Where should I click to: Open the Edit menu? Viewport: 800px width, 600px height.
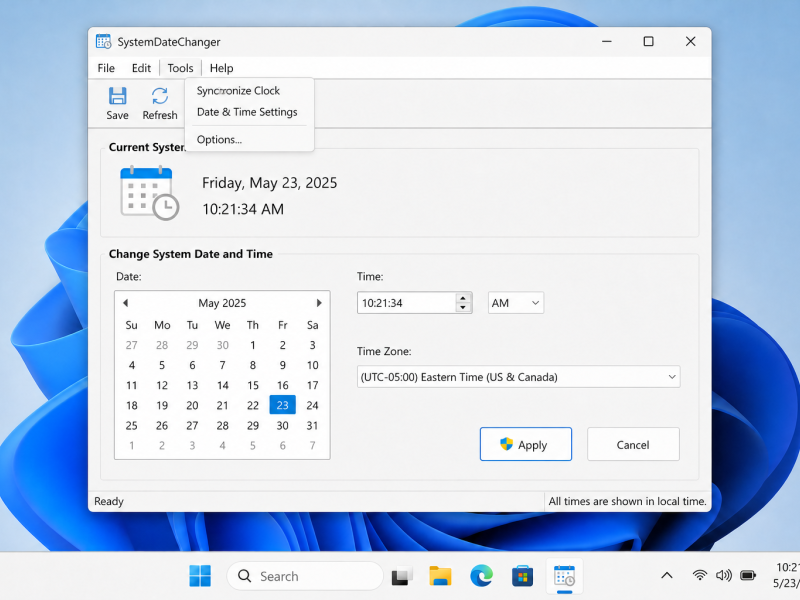(x=141, y=68)
